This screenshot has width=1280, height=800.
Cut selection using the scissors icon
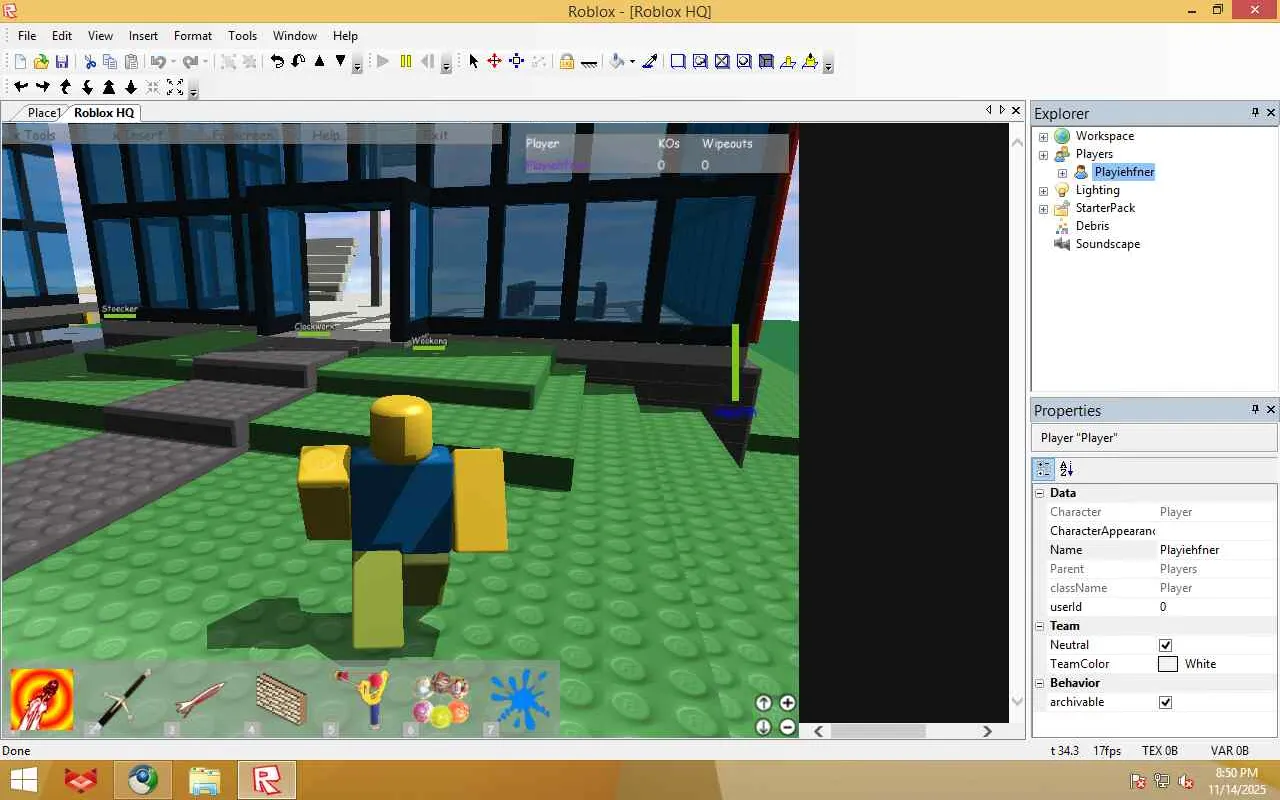pyautogui.click(x=90, y=62)
